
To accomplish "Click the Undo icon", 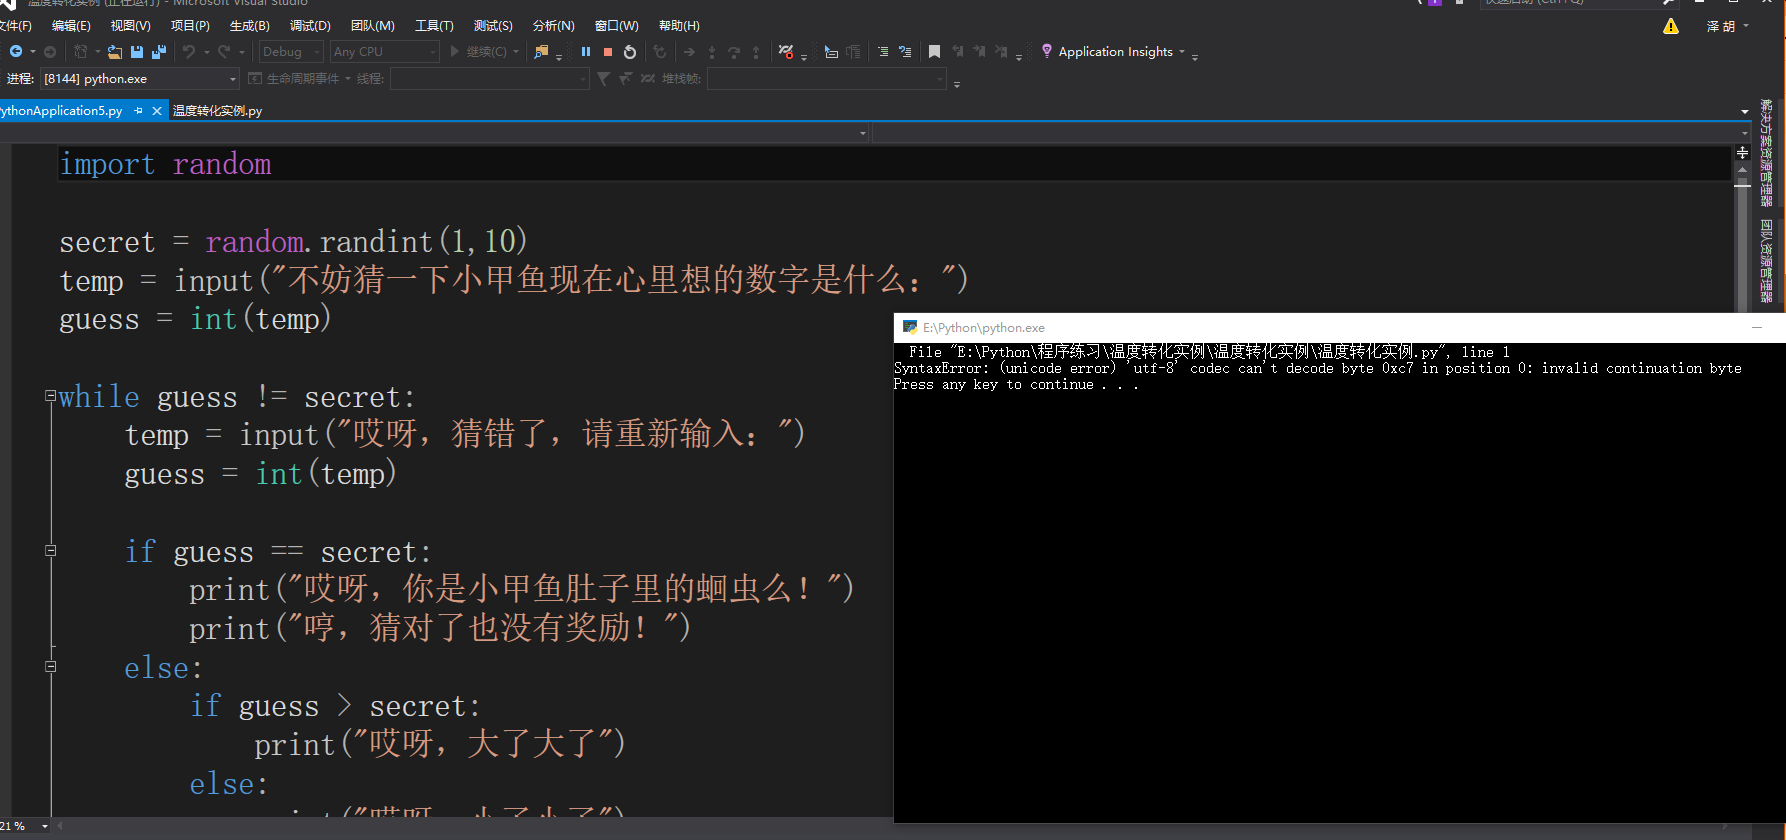I will (x=189, y=52).
